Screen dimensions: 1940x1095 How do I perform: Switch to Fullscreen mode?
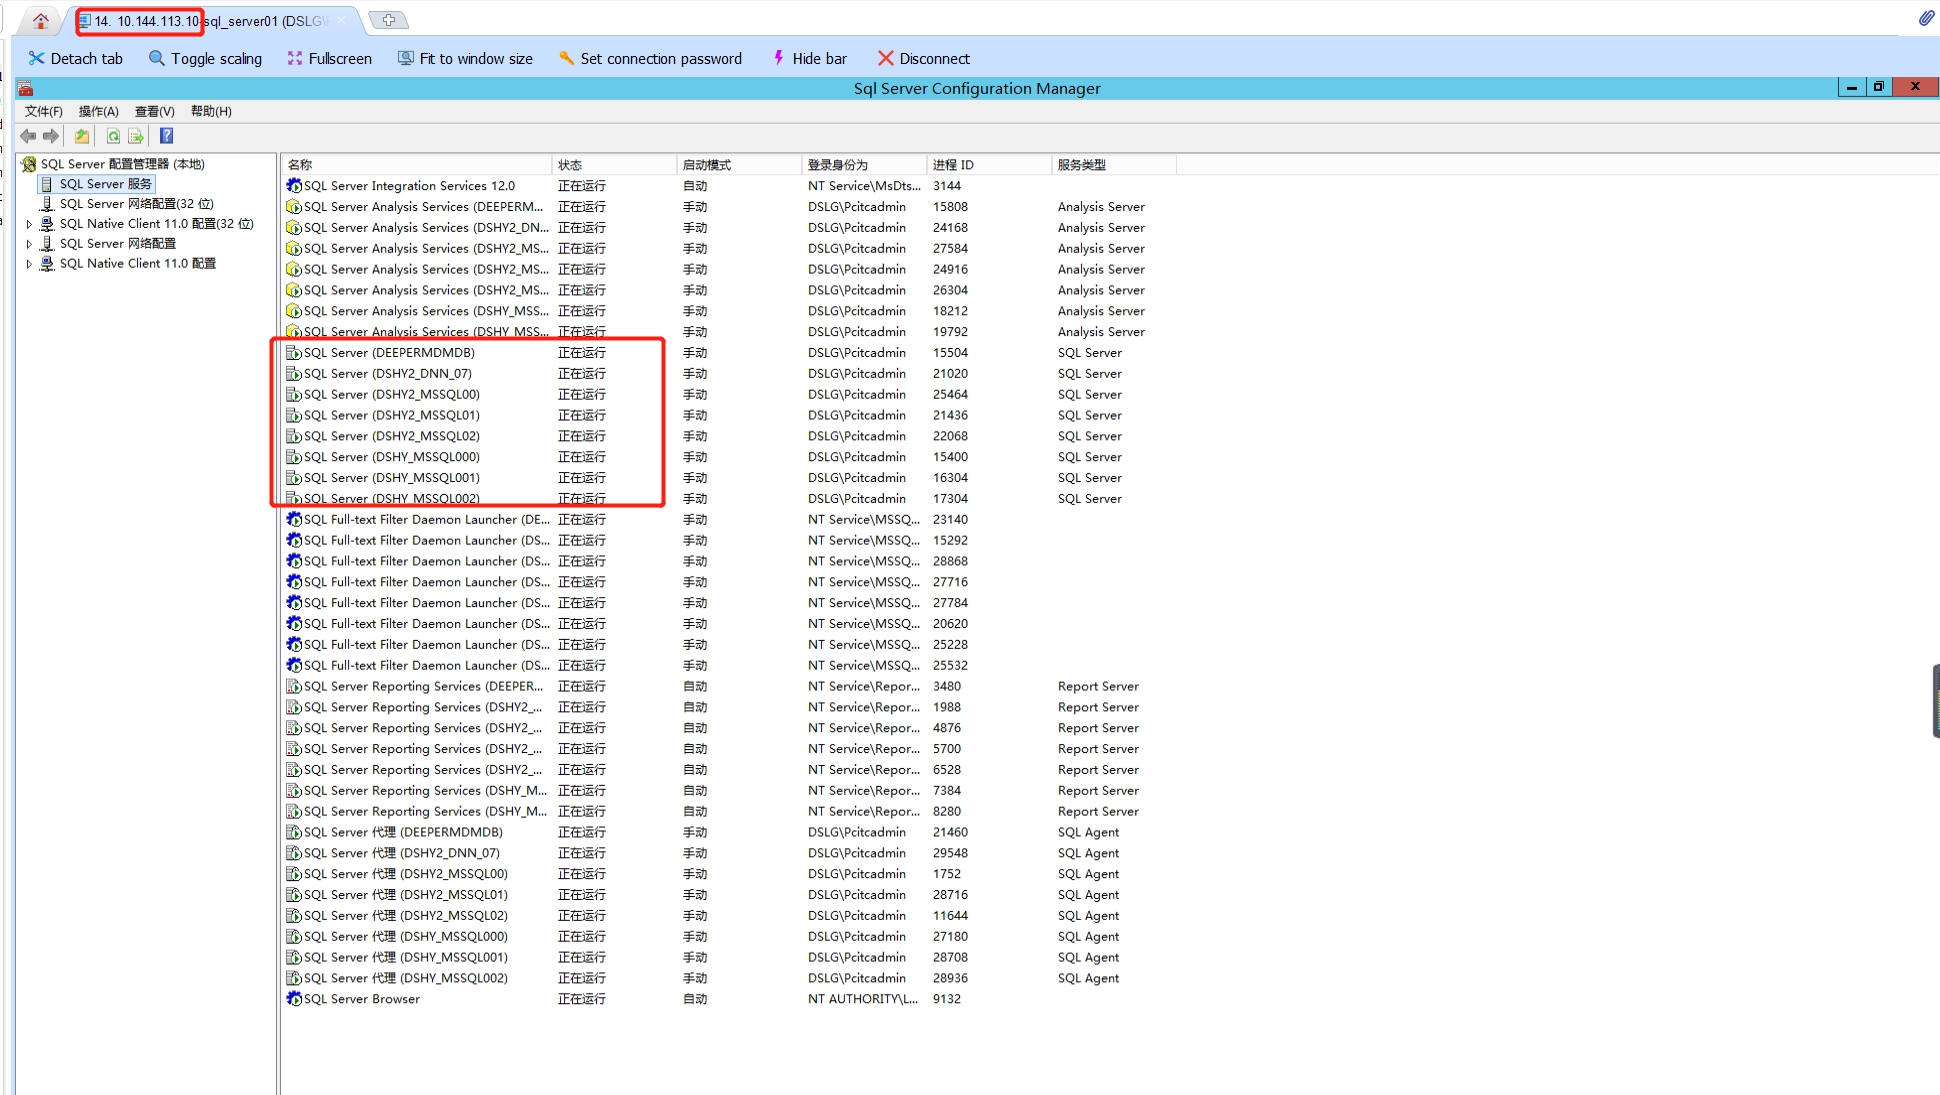(329, 59)
